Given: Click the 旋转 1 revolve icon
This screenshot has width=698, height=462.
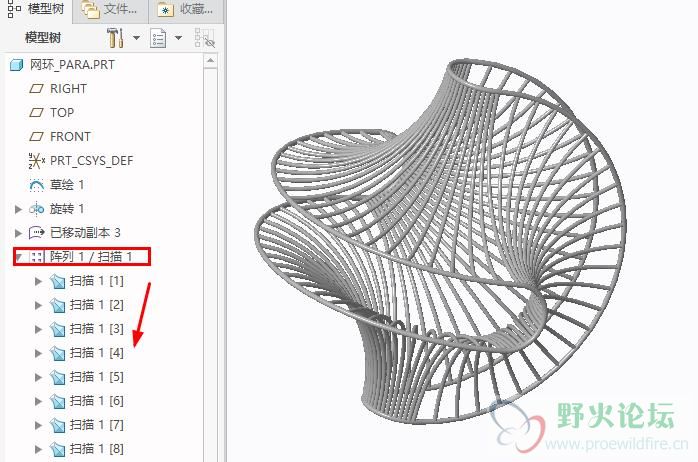Looking at the screenshot, I should pyautogui.click(x=37, y=208).
